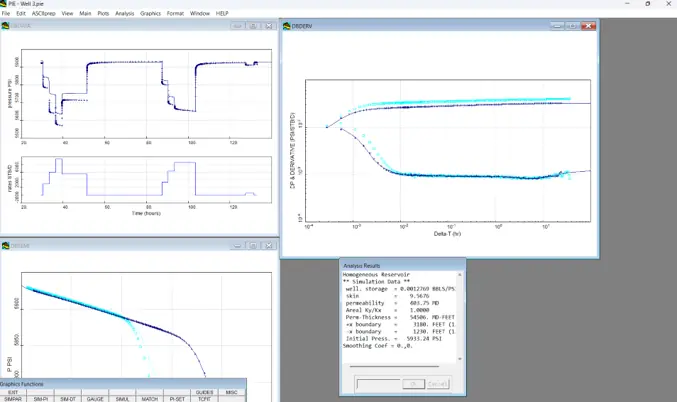
Task: Maximize the DBDERV derivative plot window
Action: (x=573, y=26)
